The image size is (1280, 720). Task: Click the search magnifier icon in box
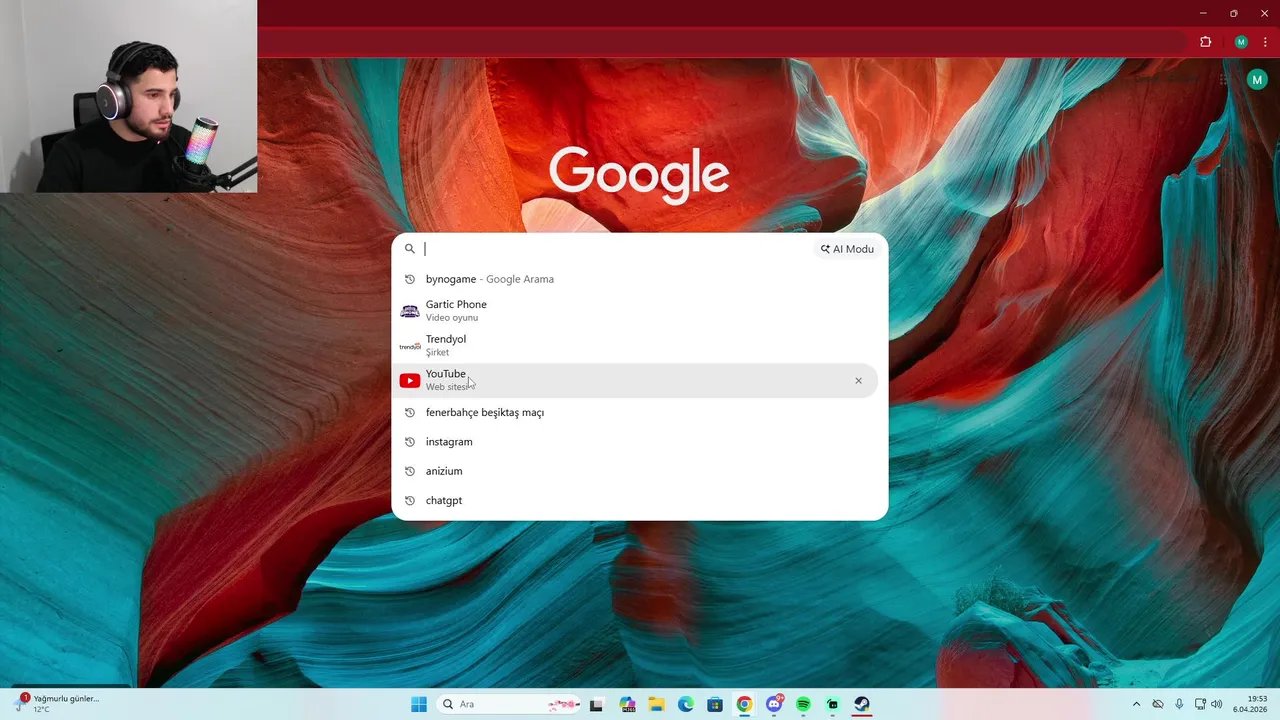410,249
